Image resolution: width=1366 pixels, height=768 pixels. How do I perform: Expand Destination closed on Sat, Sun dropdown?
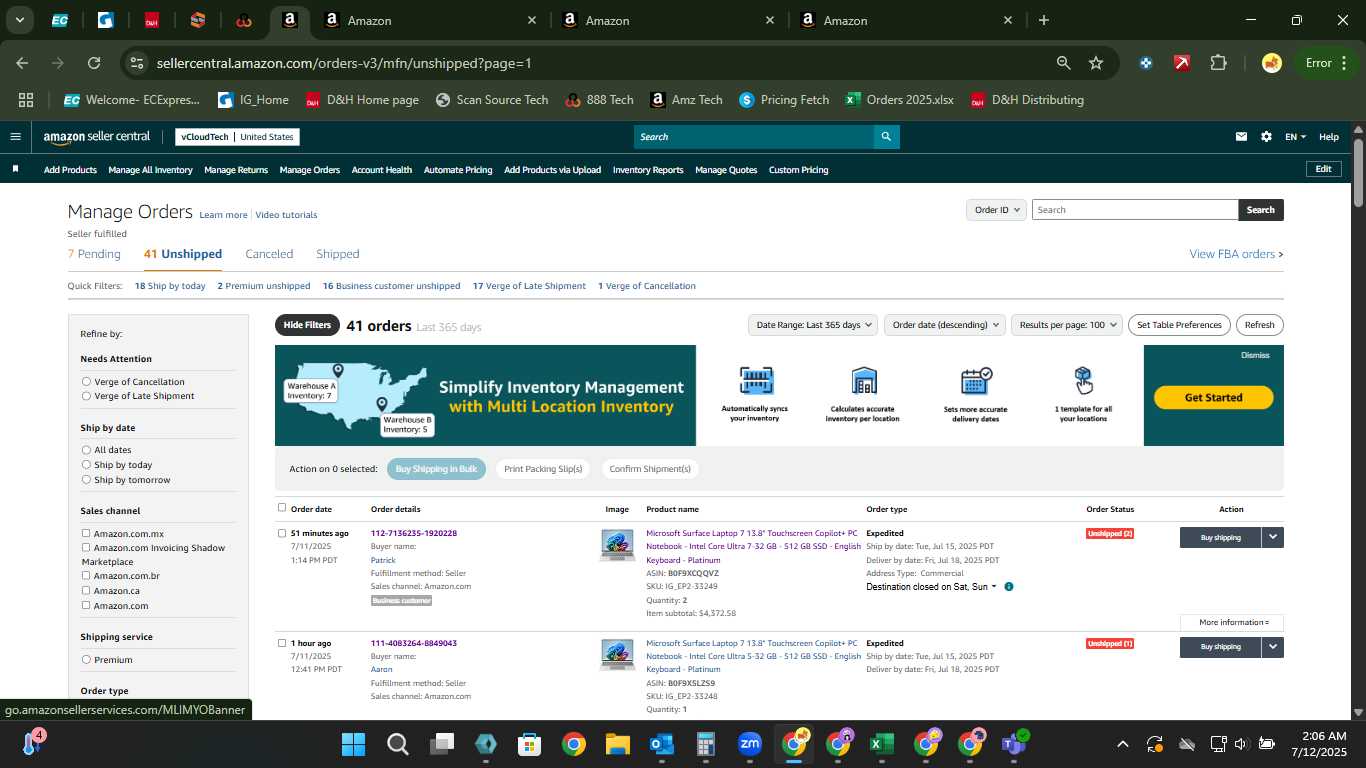click(931, 587)
